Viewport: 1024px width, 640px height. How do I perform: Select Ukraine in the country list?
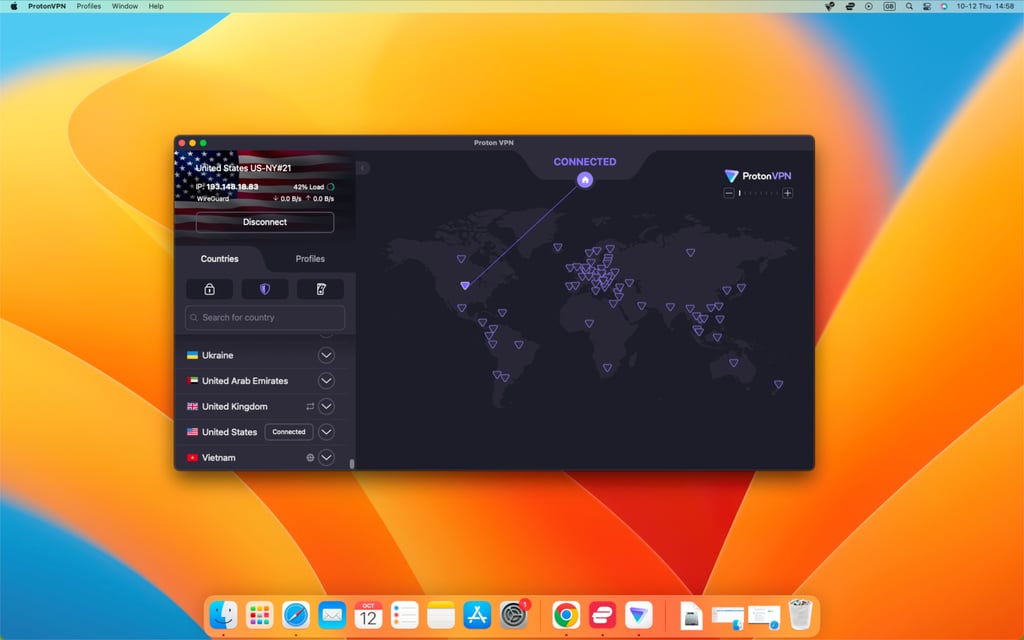[x=217, y=355]
